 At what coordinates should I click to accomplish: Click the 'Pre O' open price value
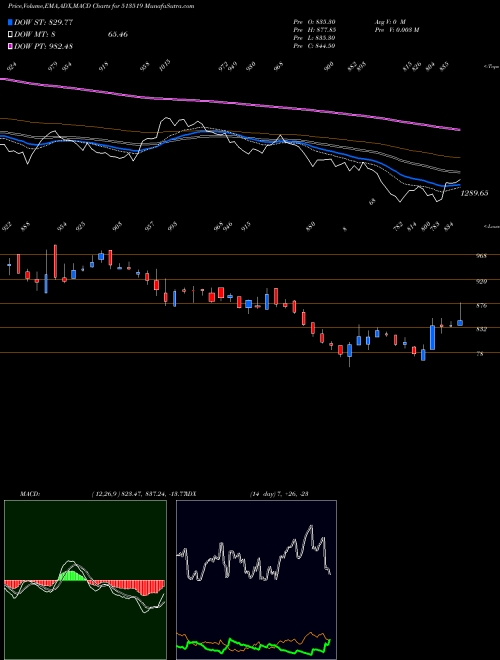tap(314, 22)
